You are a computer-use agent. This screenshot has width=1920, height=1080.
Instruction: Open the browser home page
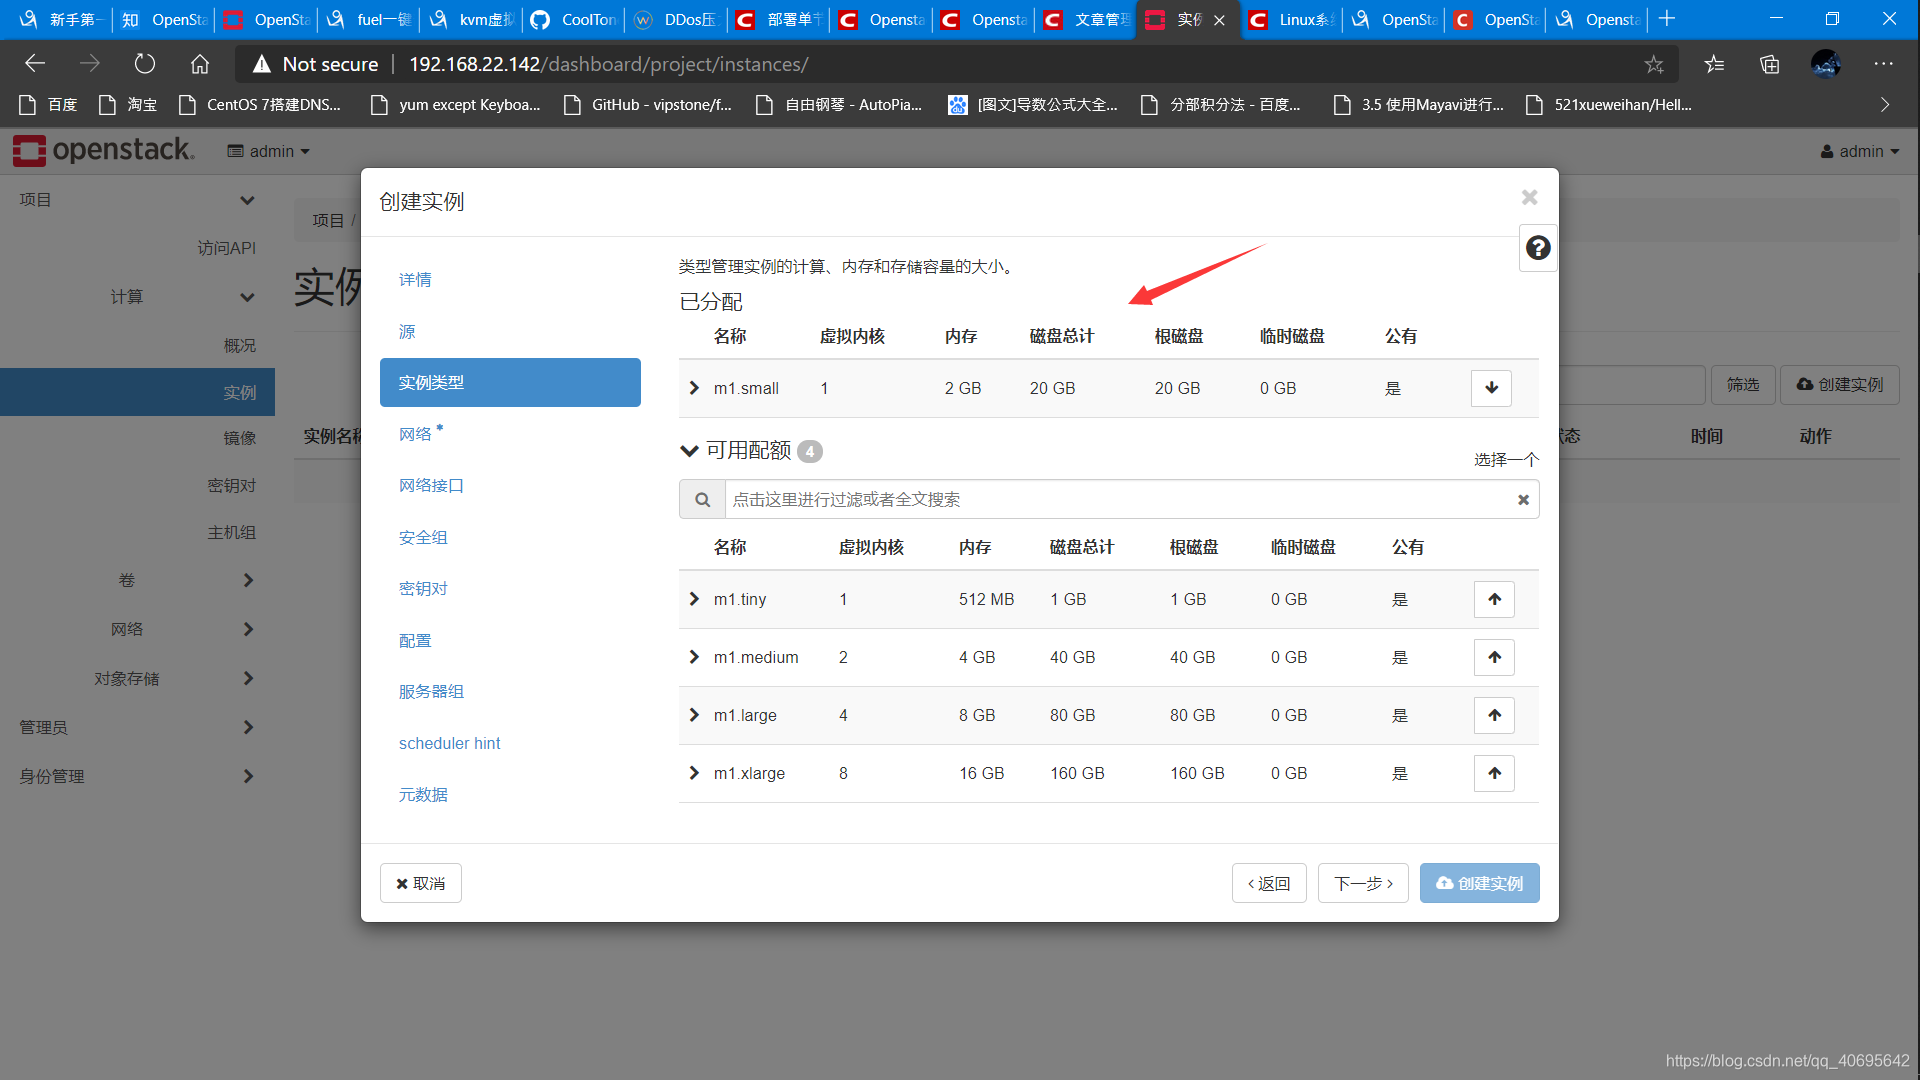point(200,64)
